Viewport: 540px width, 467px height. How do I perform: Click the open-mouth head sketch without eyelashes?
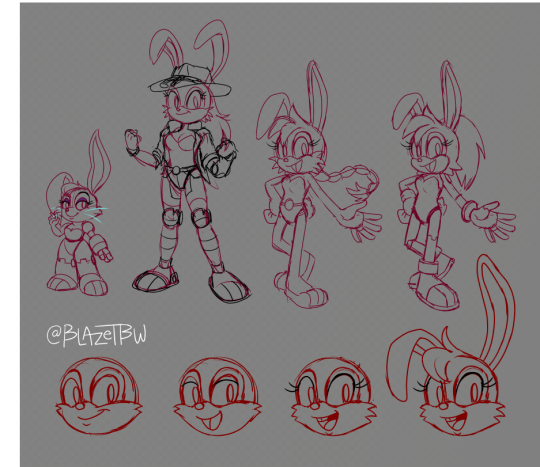pyautogui.click(x=217, y=396)
